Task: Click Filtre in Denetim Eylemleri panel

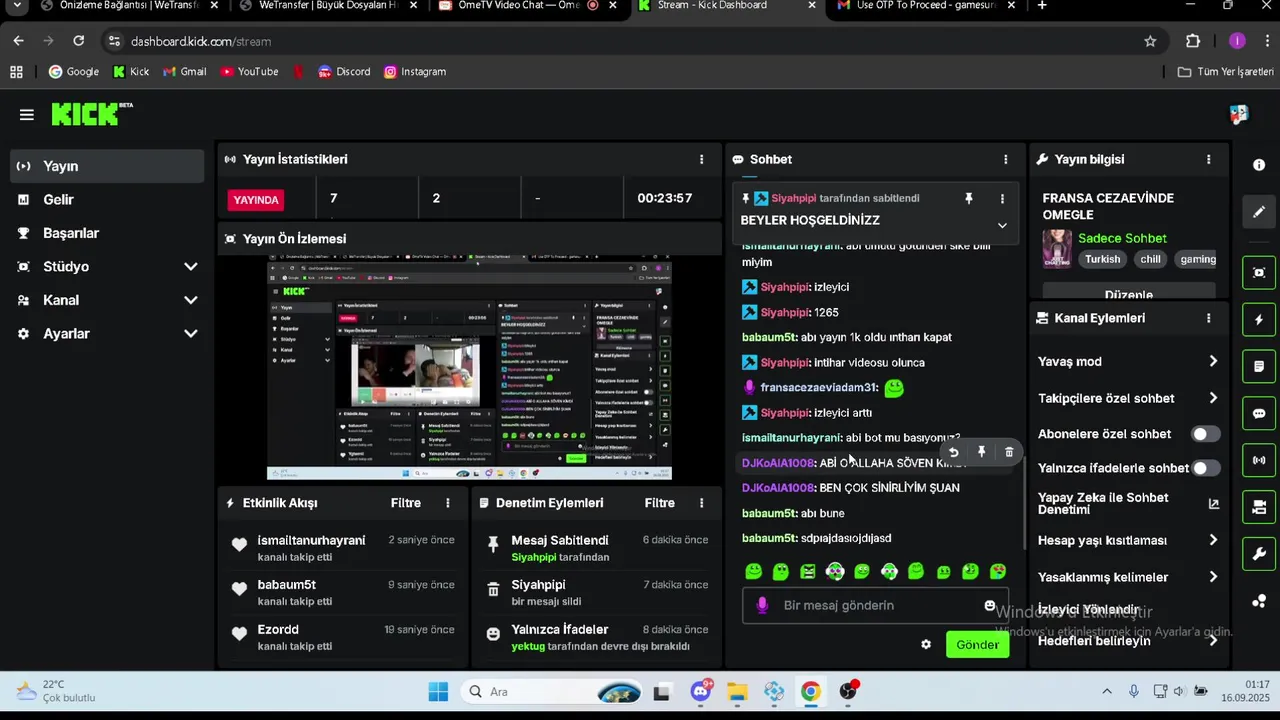Action: coord(660,503)
